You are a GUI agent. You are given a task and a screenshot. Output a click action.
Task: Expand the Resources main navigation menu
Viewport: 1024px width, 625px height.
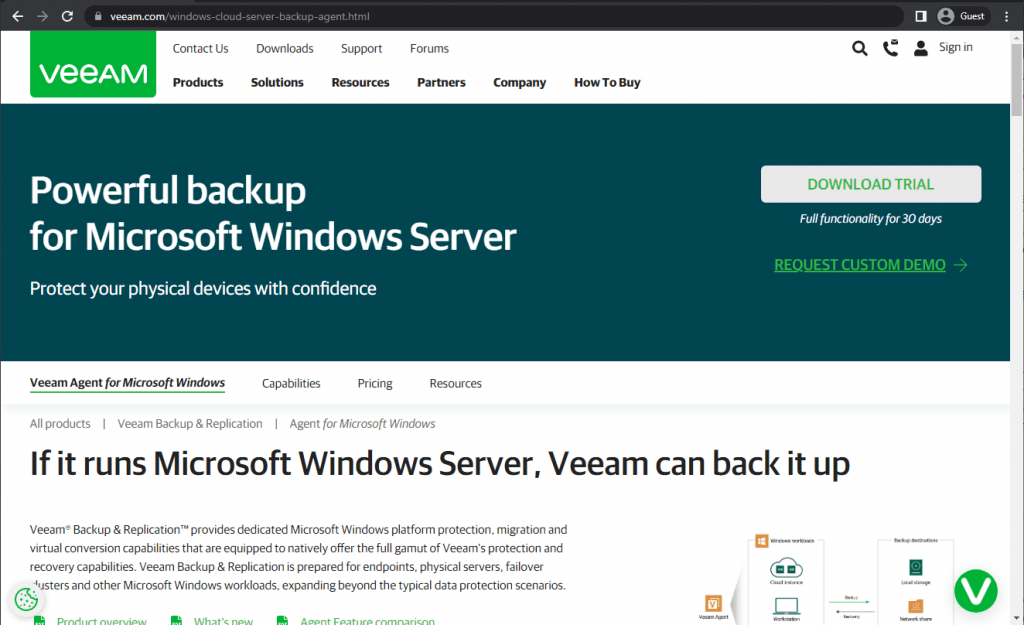point(360,82)
